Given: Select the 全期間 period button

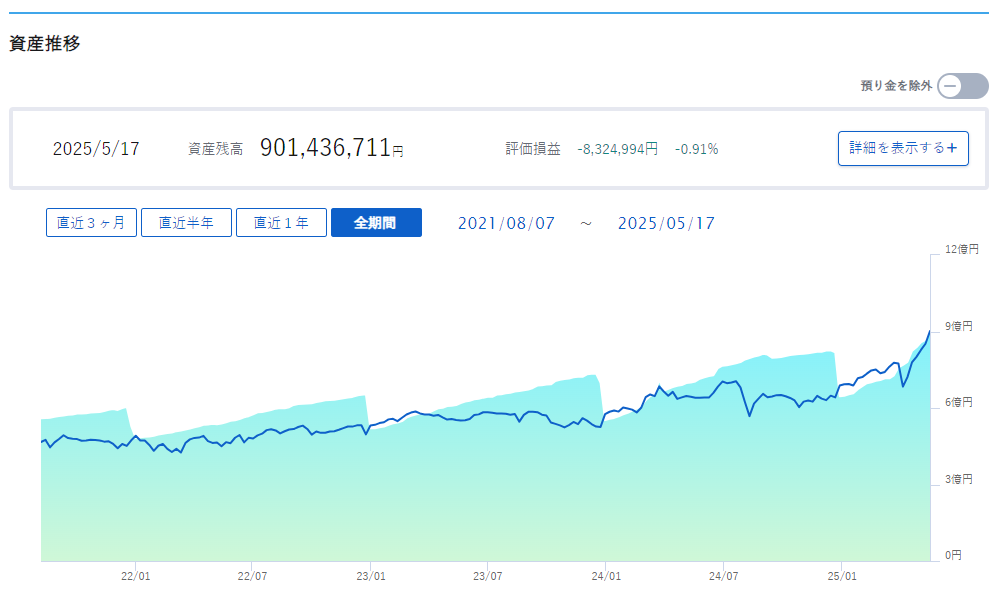Looking at the screenshot, I should [376, 222].
